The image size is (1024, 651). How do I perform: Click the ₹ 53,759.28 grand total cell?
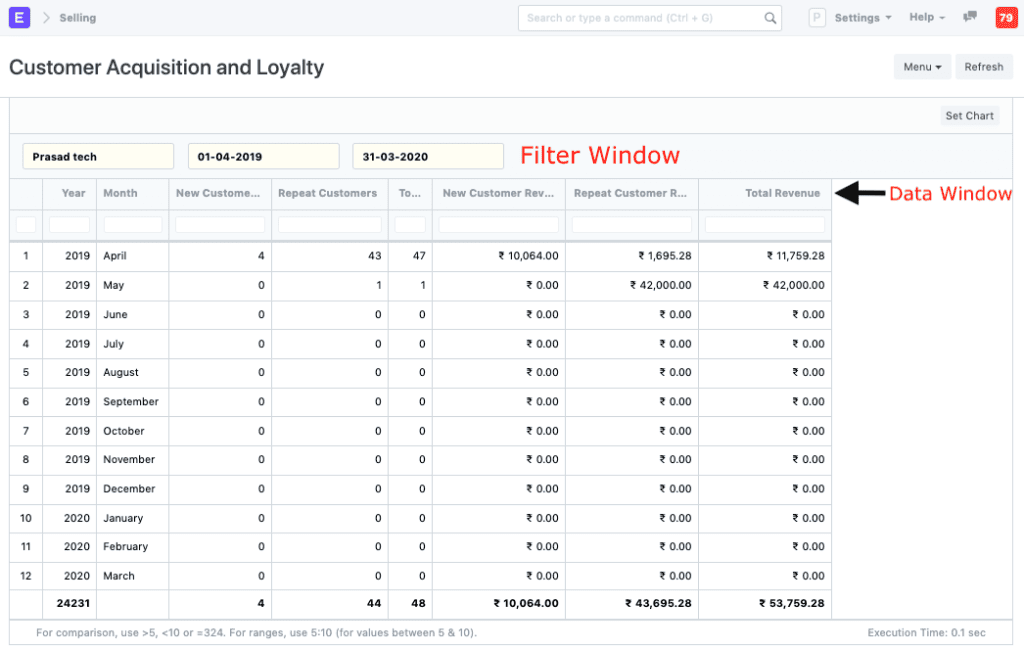click(x=765, y=603)
